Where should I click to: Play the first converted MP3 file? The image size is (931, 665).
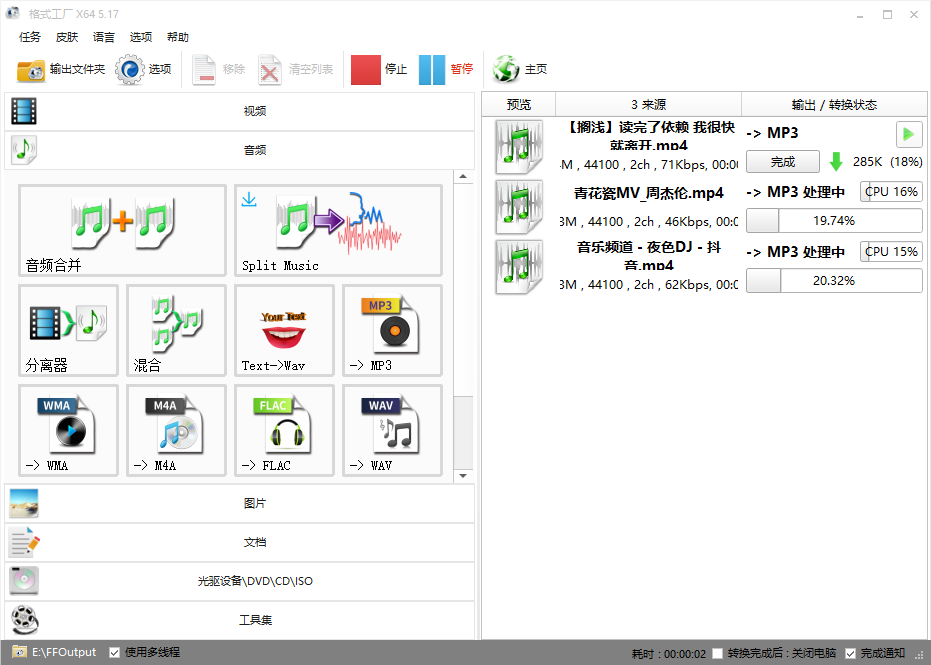[908, 134]
